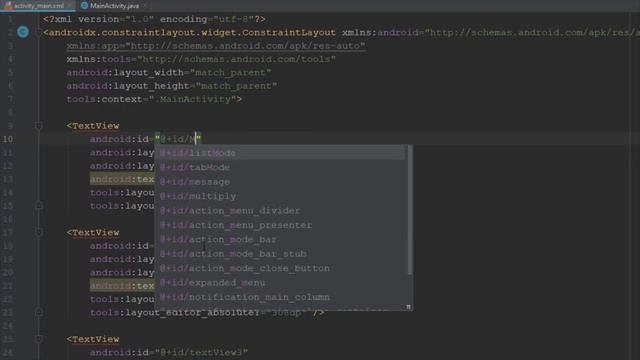This screenshot has width=640, height=360.
Task: Pick @+id/action_menu_presenter from autocomplete
Action: (280, 225)
